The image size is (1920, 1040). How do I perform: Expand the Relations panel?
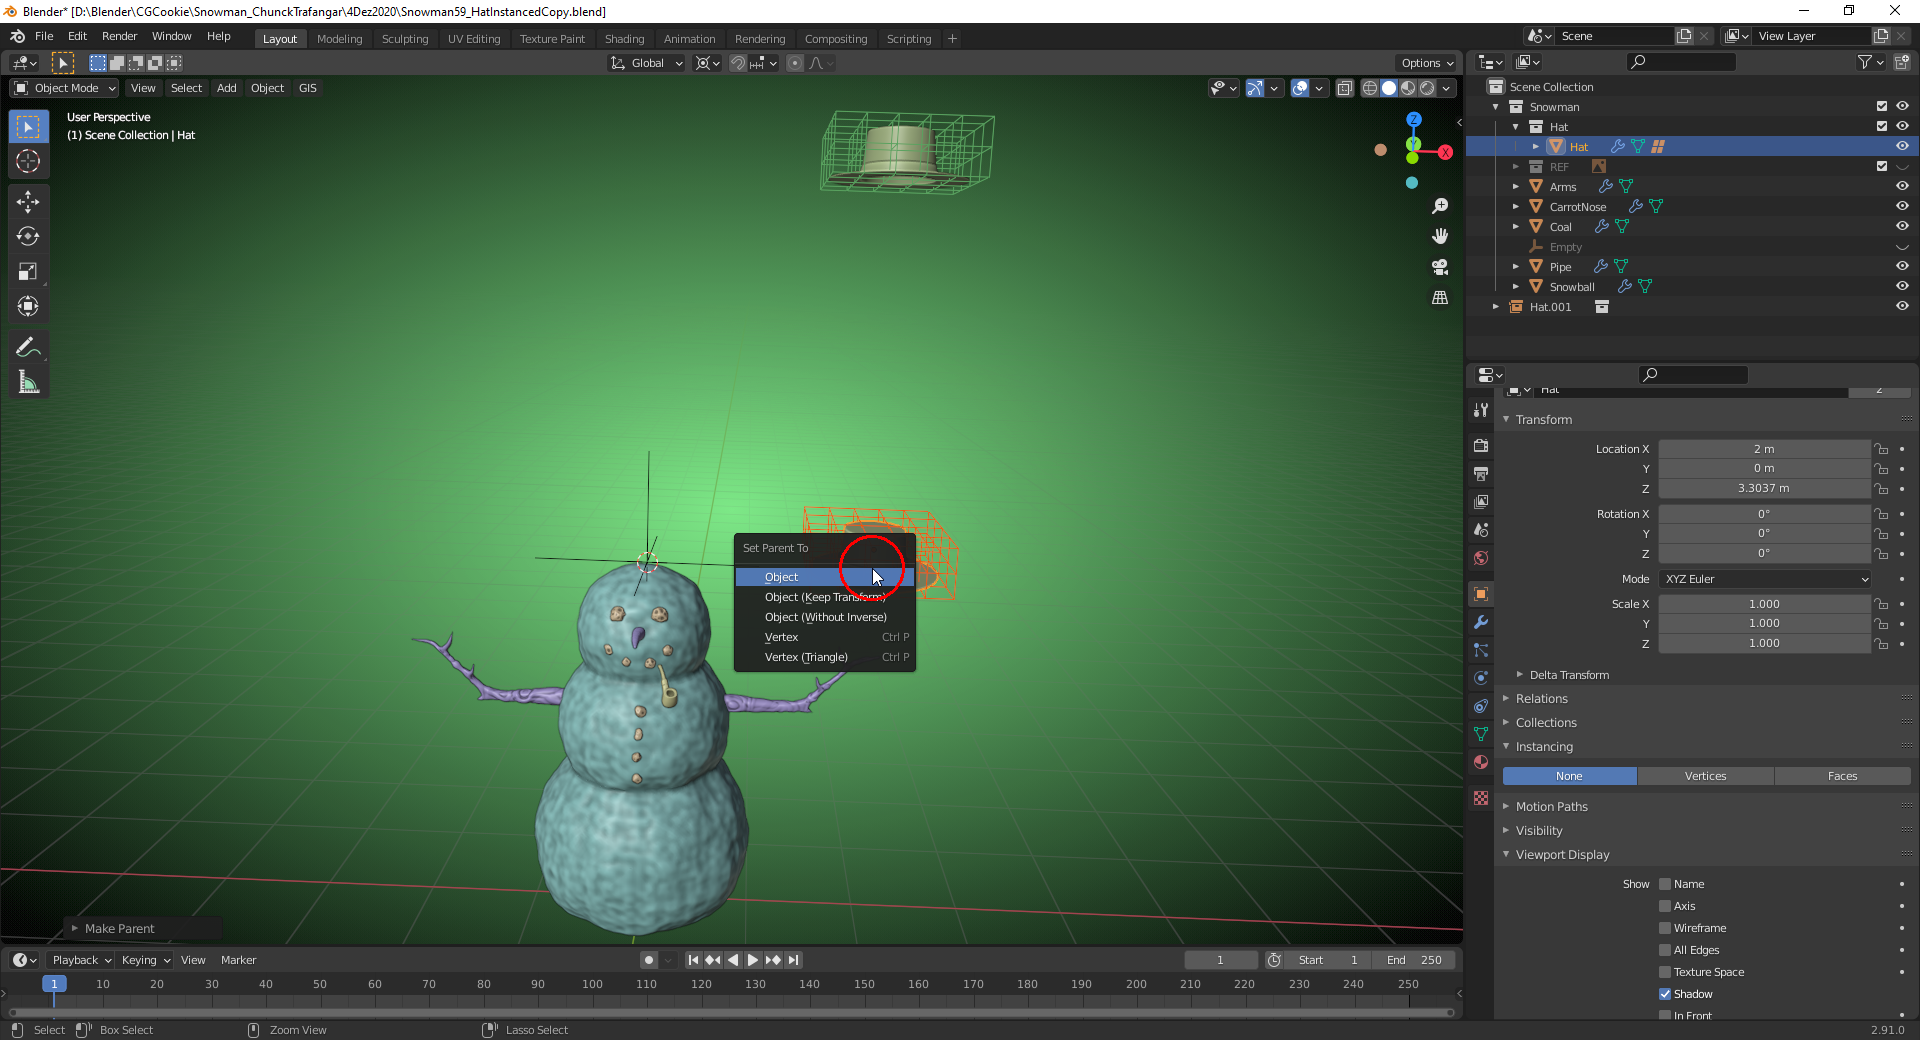(x=1541, y=699)
